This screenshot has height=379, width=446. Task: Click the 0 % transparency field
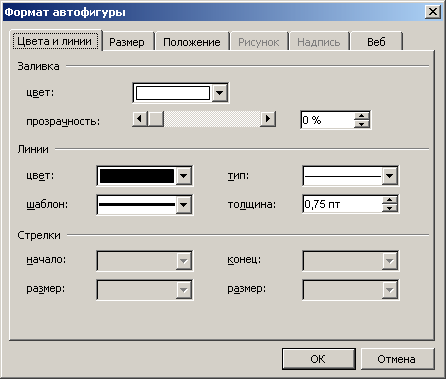327,120
